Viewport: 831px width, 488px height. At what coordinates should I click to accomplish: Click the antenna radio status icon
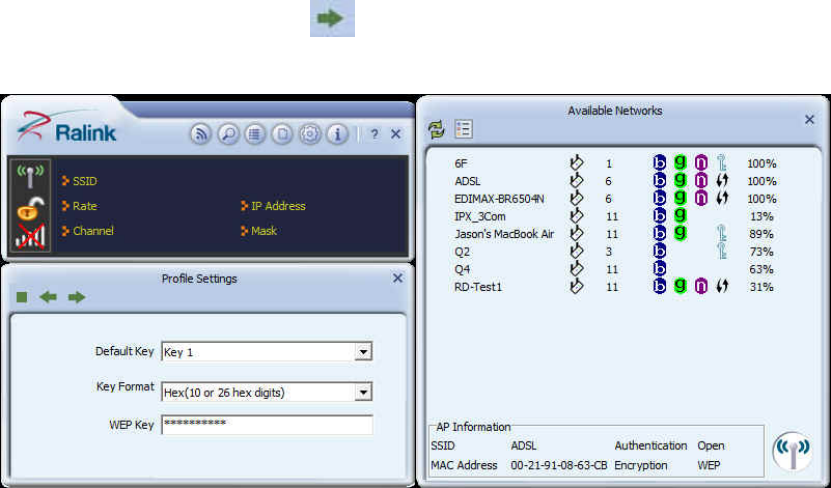[30, 176]
